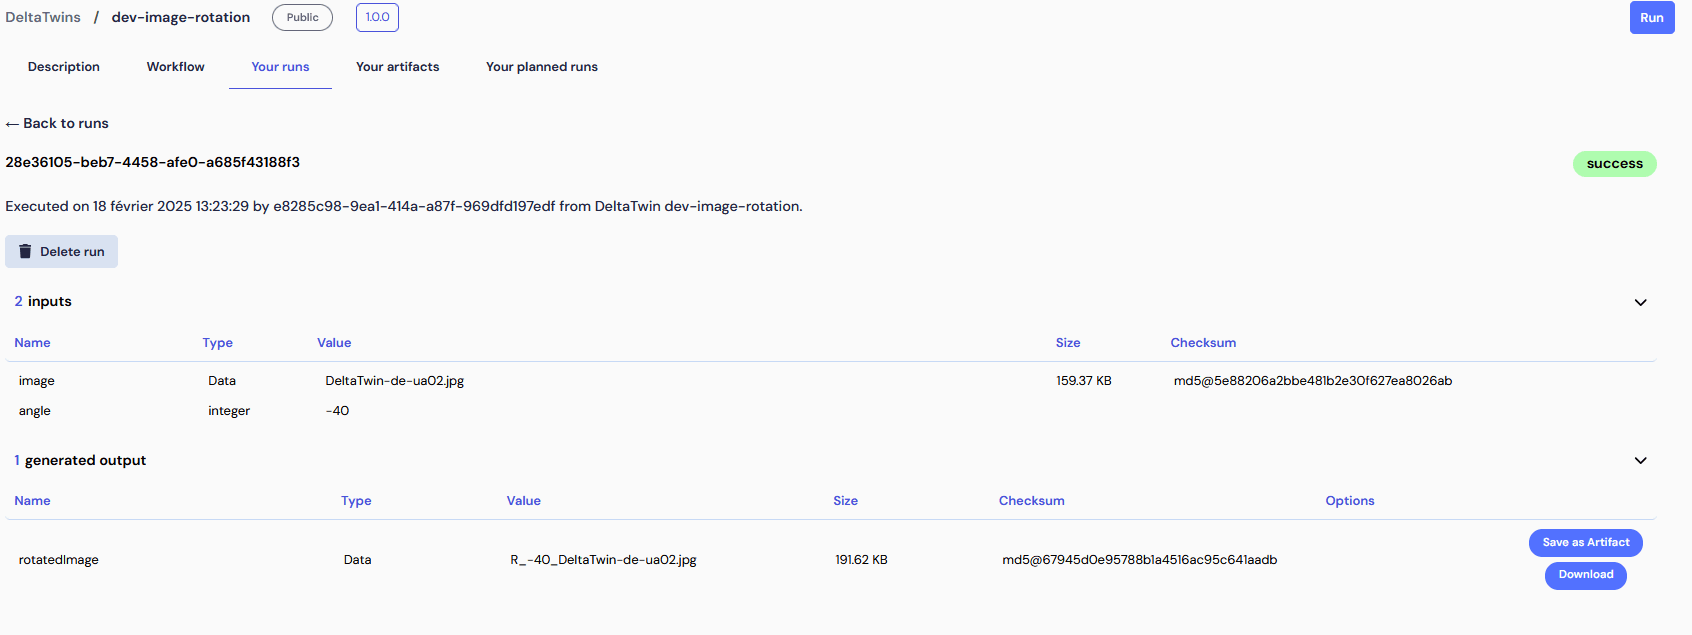Screen dimensions: 1692x635
Task: Open the 1.0.0 version selector
Action: (x=377, y=17)
